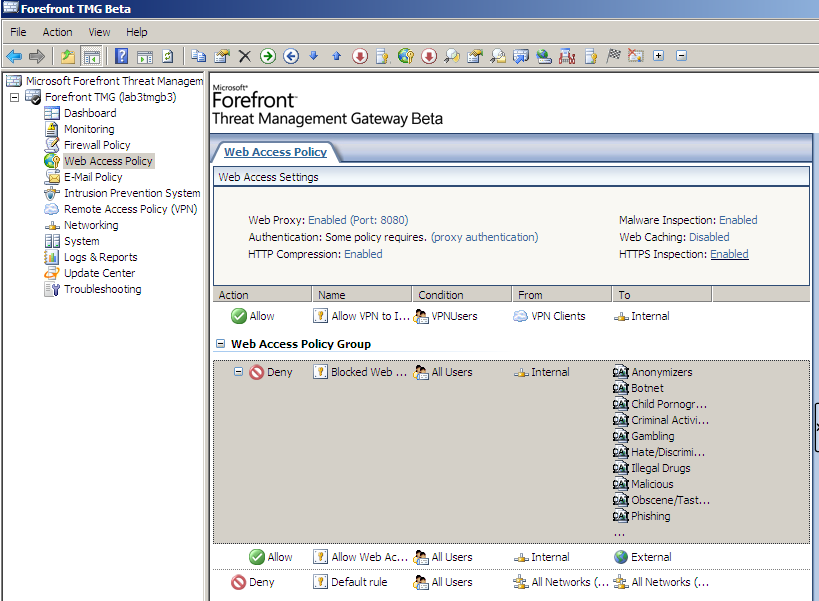This screenshot has height=601, width=819.
Task: Open the Firewall Policy node
Action: click(97, 145)
